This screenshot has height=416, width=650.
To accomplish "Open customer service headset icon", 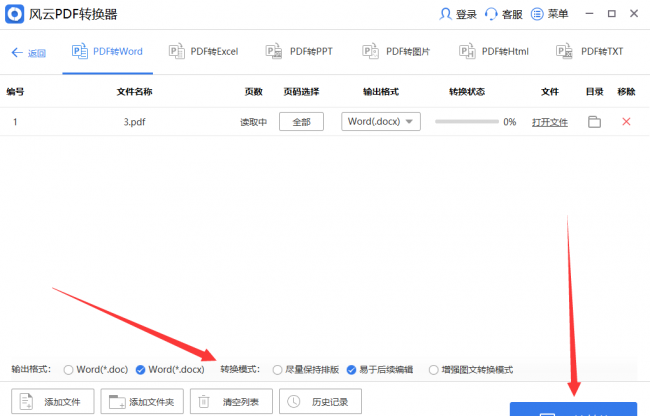I will 491,14.
